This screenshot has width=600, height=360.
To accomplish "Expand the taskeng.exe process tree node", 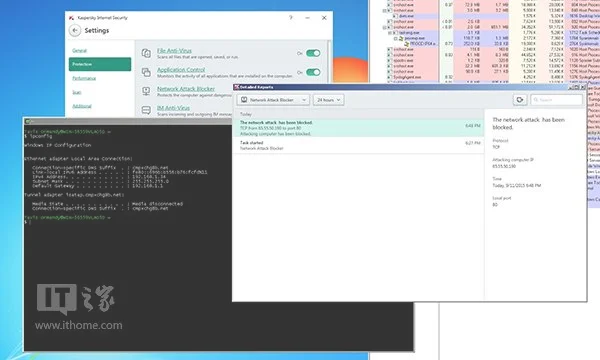I will [390, 33].
